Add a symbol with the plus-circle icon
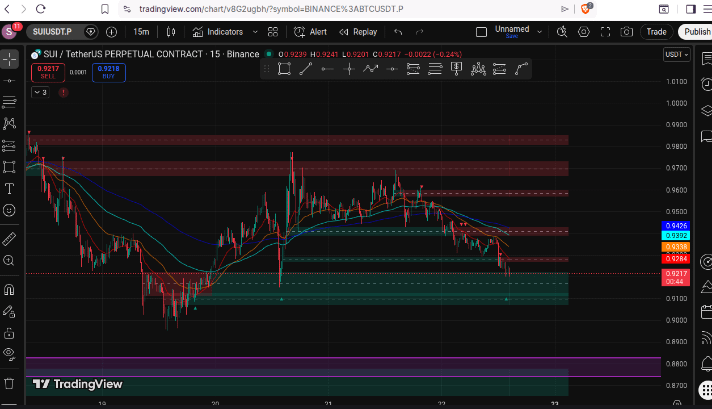 tap(111, 32)
